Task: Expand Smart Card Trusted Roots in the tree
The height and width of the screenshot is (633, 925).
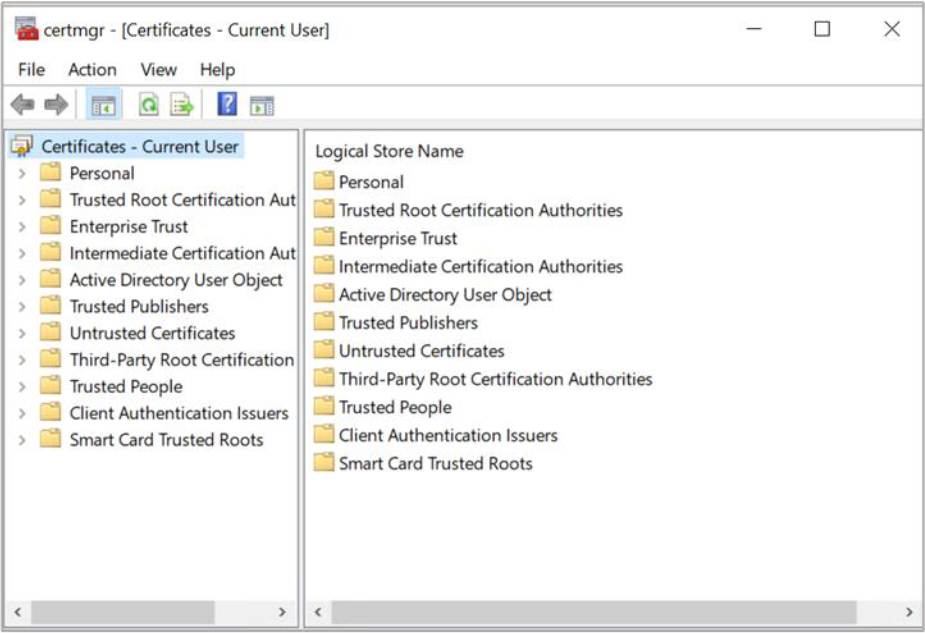Action: click(x=22, y=440)
